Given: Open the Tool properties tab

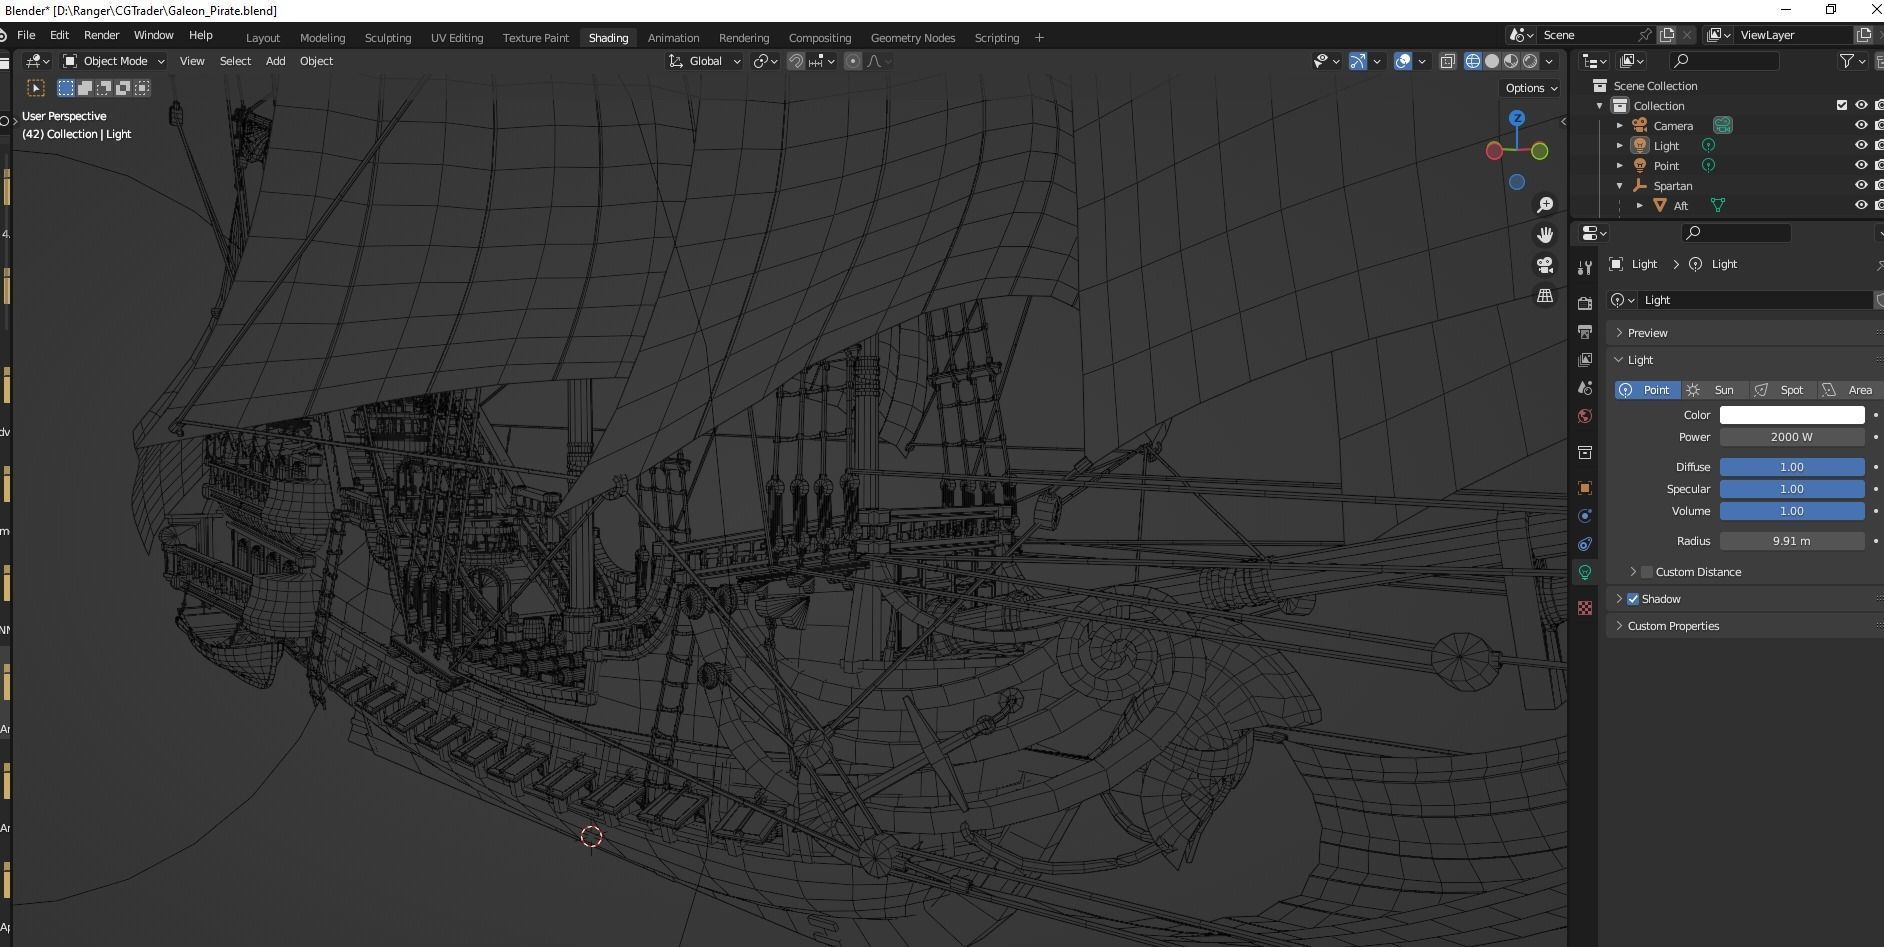Looking at the screenshot, I should (x=1585, y=267).
